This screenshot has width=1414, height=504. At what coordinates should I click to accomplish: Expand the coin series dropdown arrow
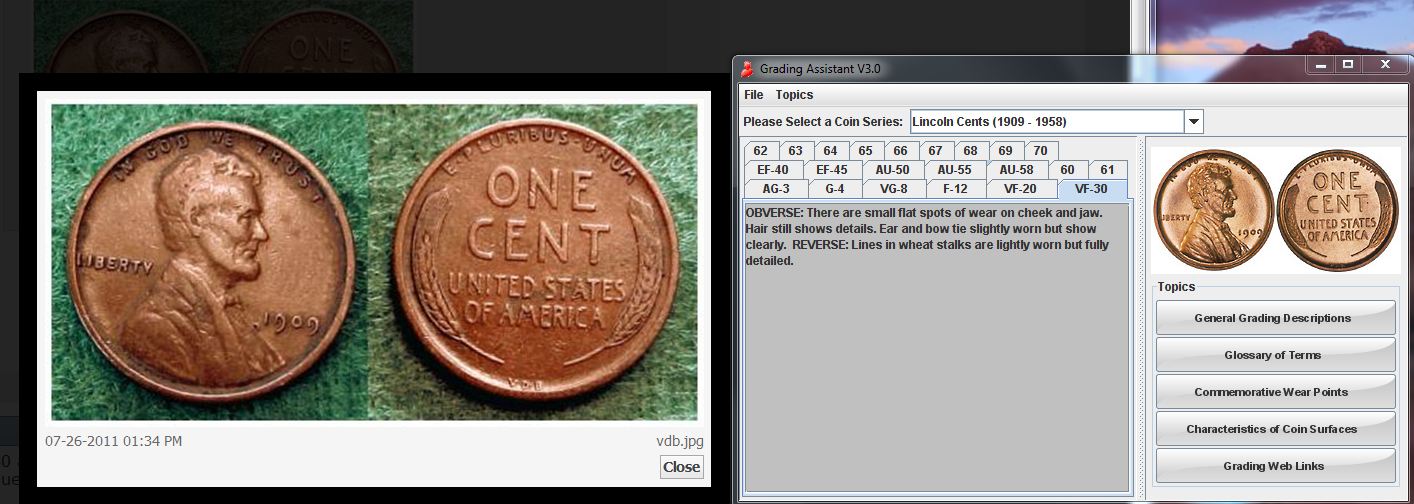(x=1193, y=122)
